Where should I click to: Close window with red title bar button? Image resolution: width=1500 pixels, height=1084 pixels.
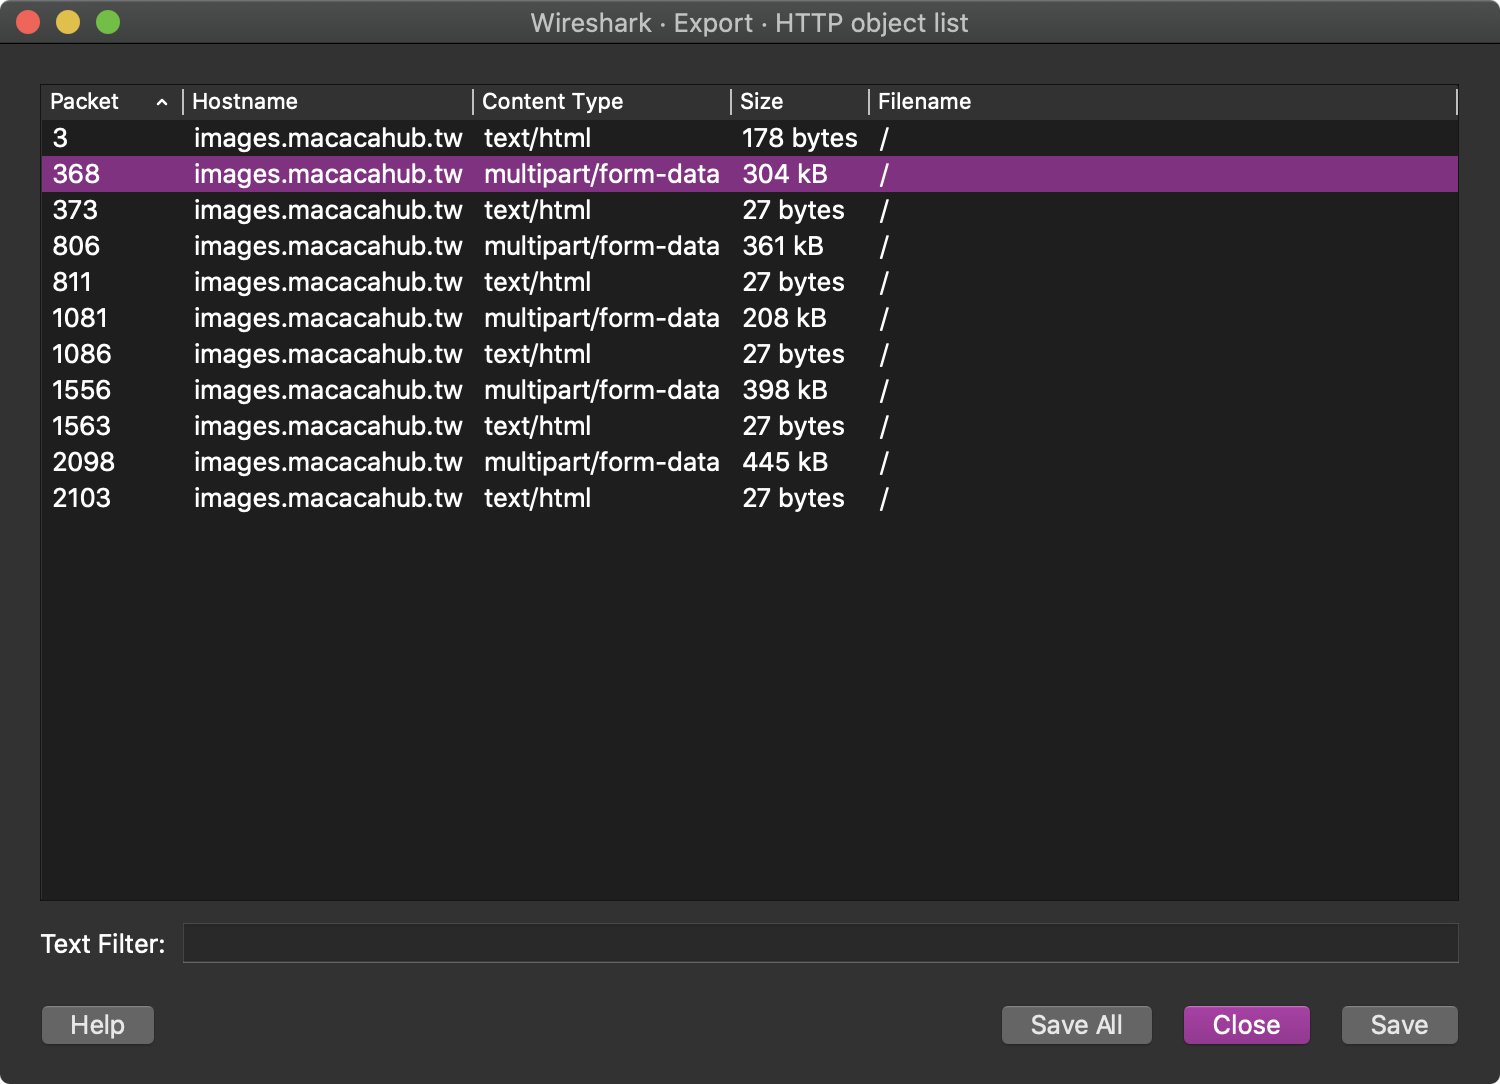click(x=28, y=22)
